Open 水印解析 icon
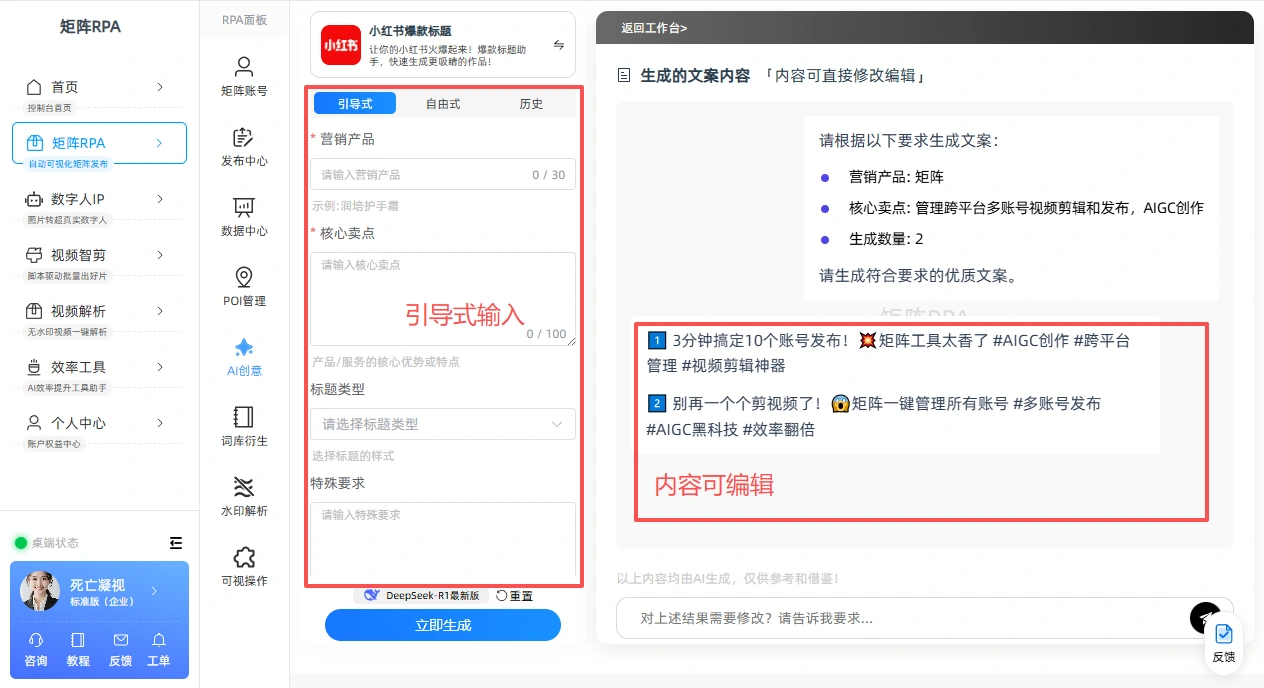This screenshot has height=688, width=1264. [244, 487]
